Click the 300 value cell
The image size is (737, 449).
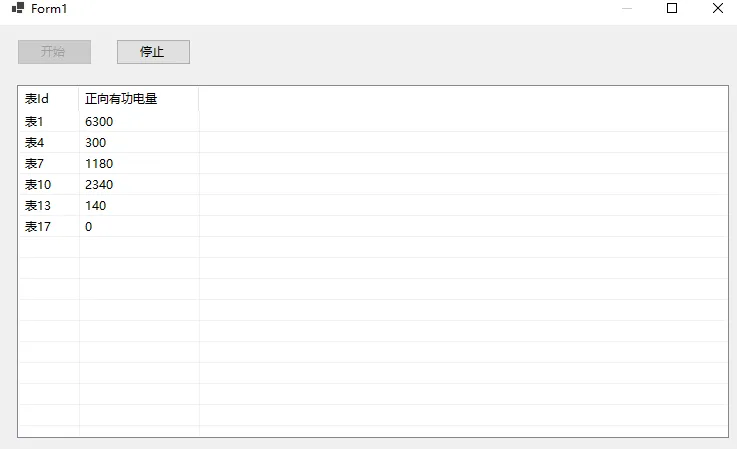[96, 142]
